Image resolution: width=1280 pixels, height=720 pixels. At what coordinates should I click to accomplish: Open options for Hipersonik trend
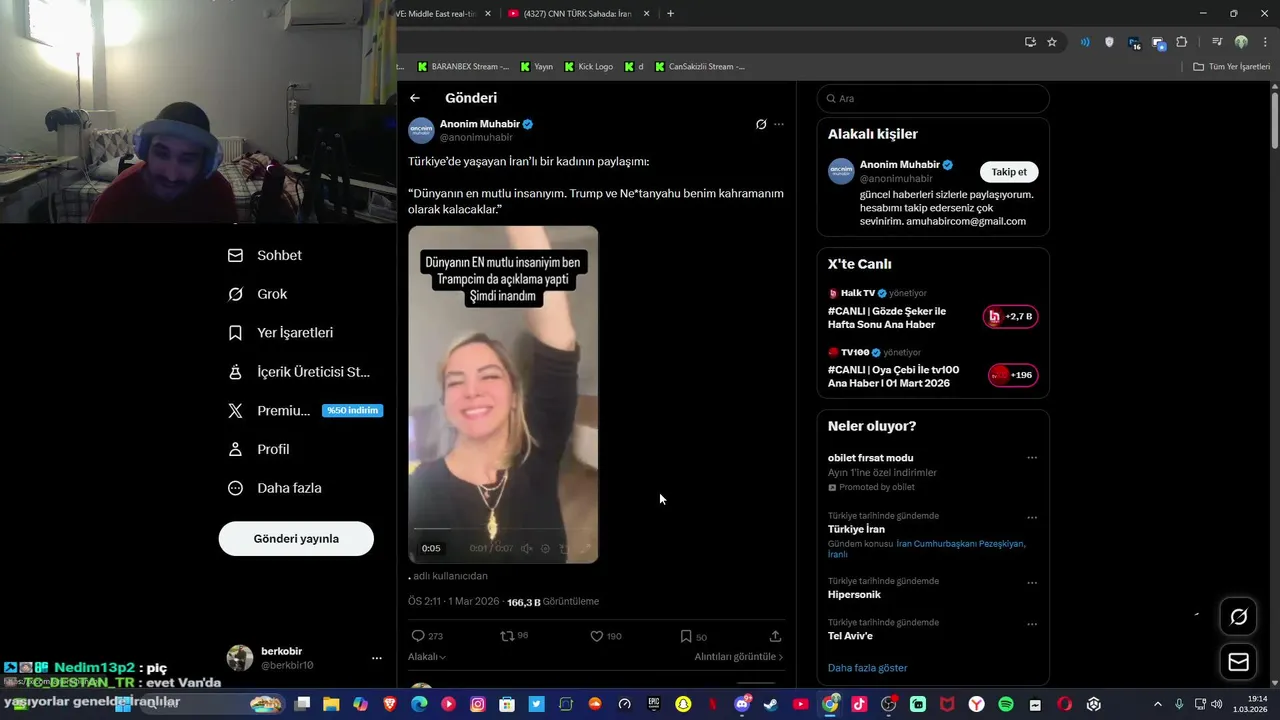point(1032,583)
